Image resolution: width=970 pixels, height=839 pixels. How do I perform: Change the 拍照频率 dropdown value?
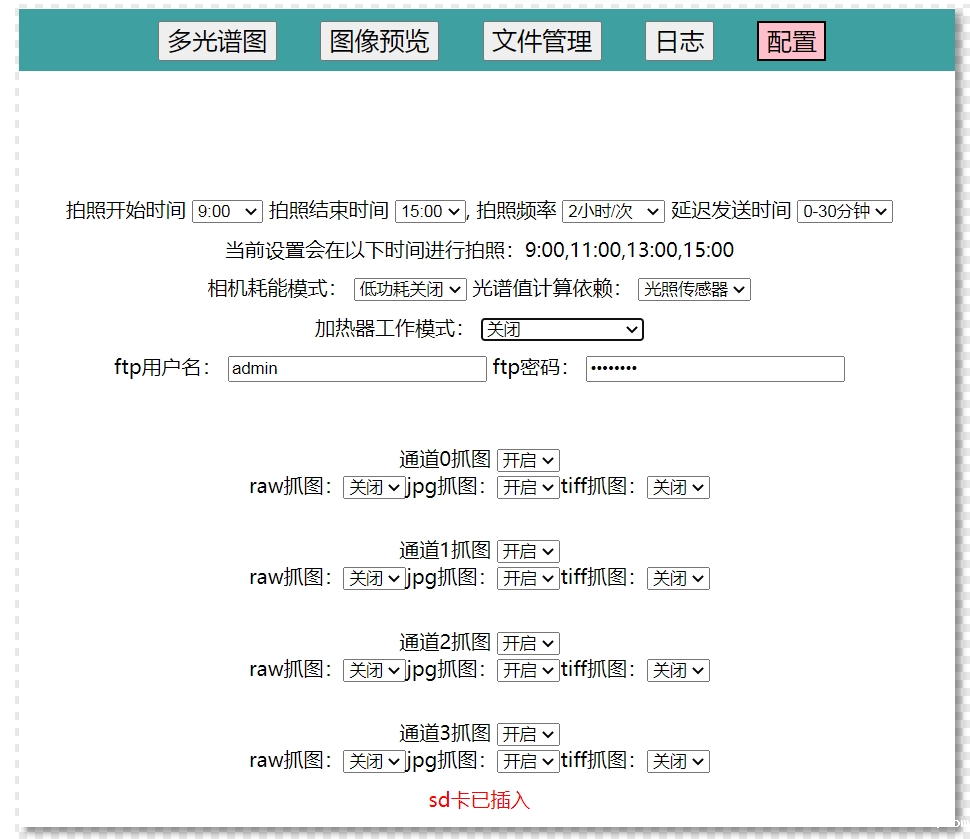613,211
